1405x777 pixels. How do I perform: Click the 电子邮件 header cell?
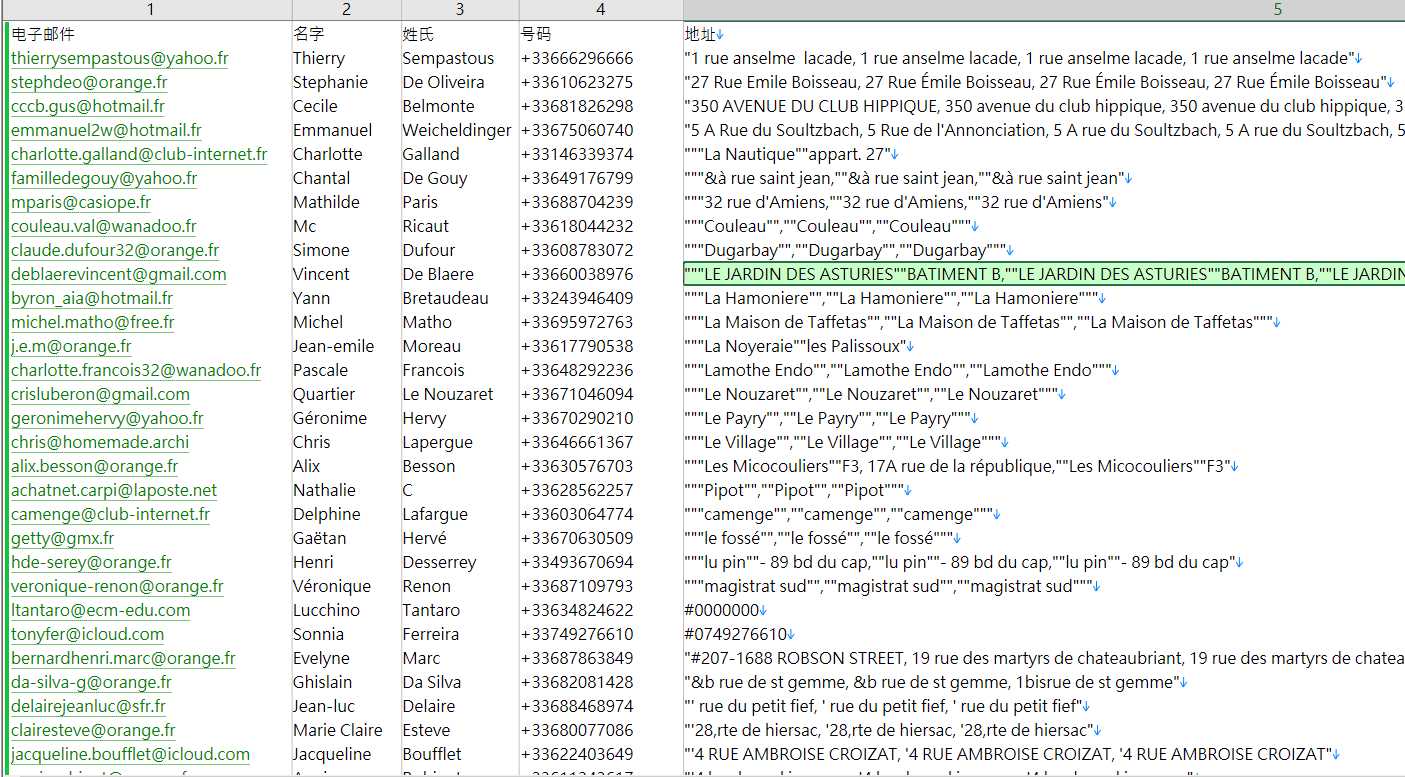coord(43,34)
